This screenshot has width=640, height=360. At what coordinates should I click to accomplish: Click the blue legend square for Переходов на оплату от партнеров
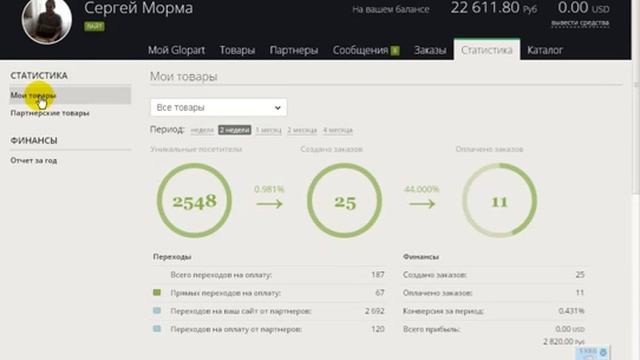click(157, 329)
